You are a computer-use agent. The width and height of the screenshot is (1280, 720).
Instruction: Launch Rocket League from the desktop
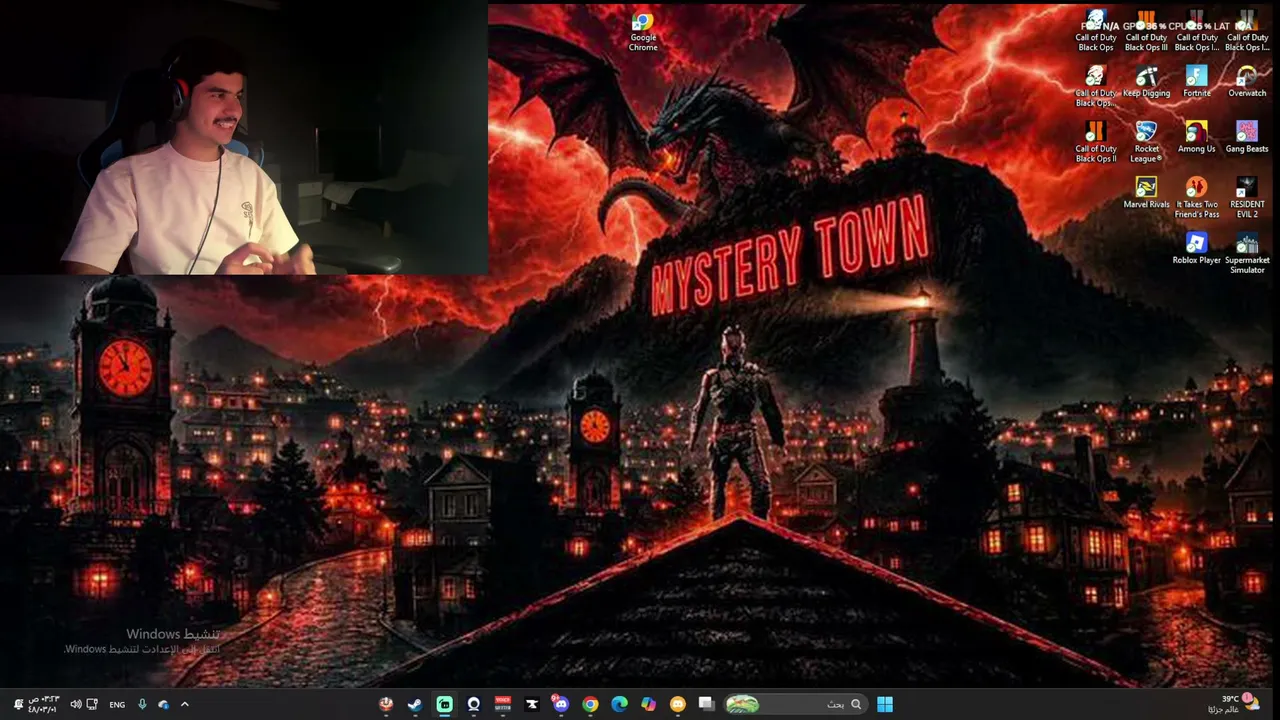1146,142
